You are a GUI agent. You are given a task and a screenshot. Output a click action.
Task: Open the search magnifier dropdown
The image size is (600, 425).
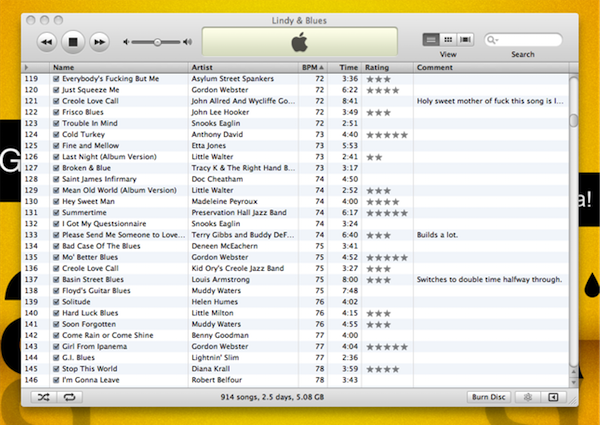coord(492,40)
